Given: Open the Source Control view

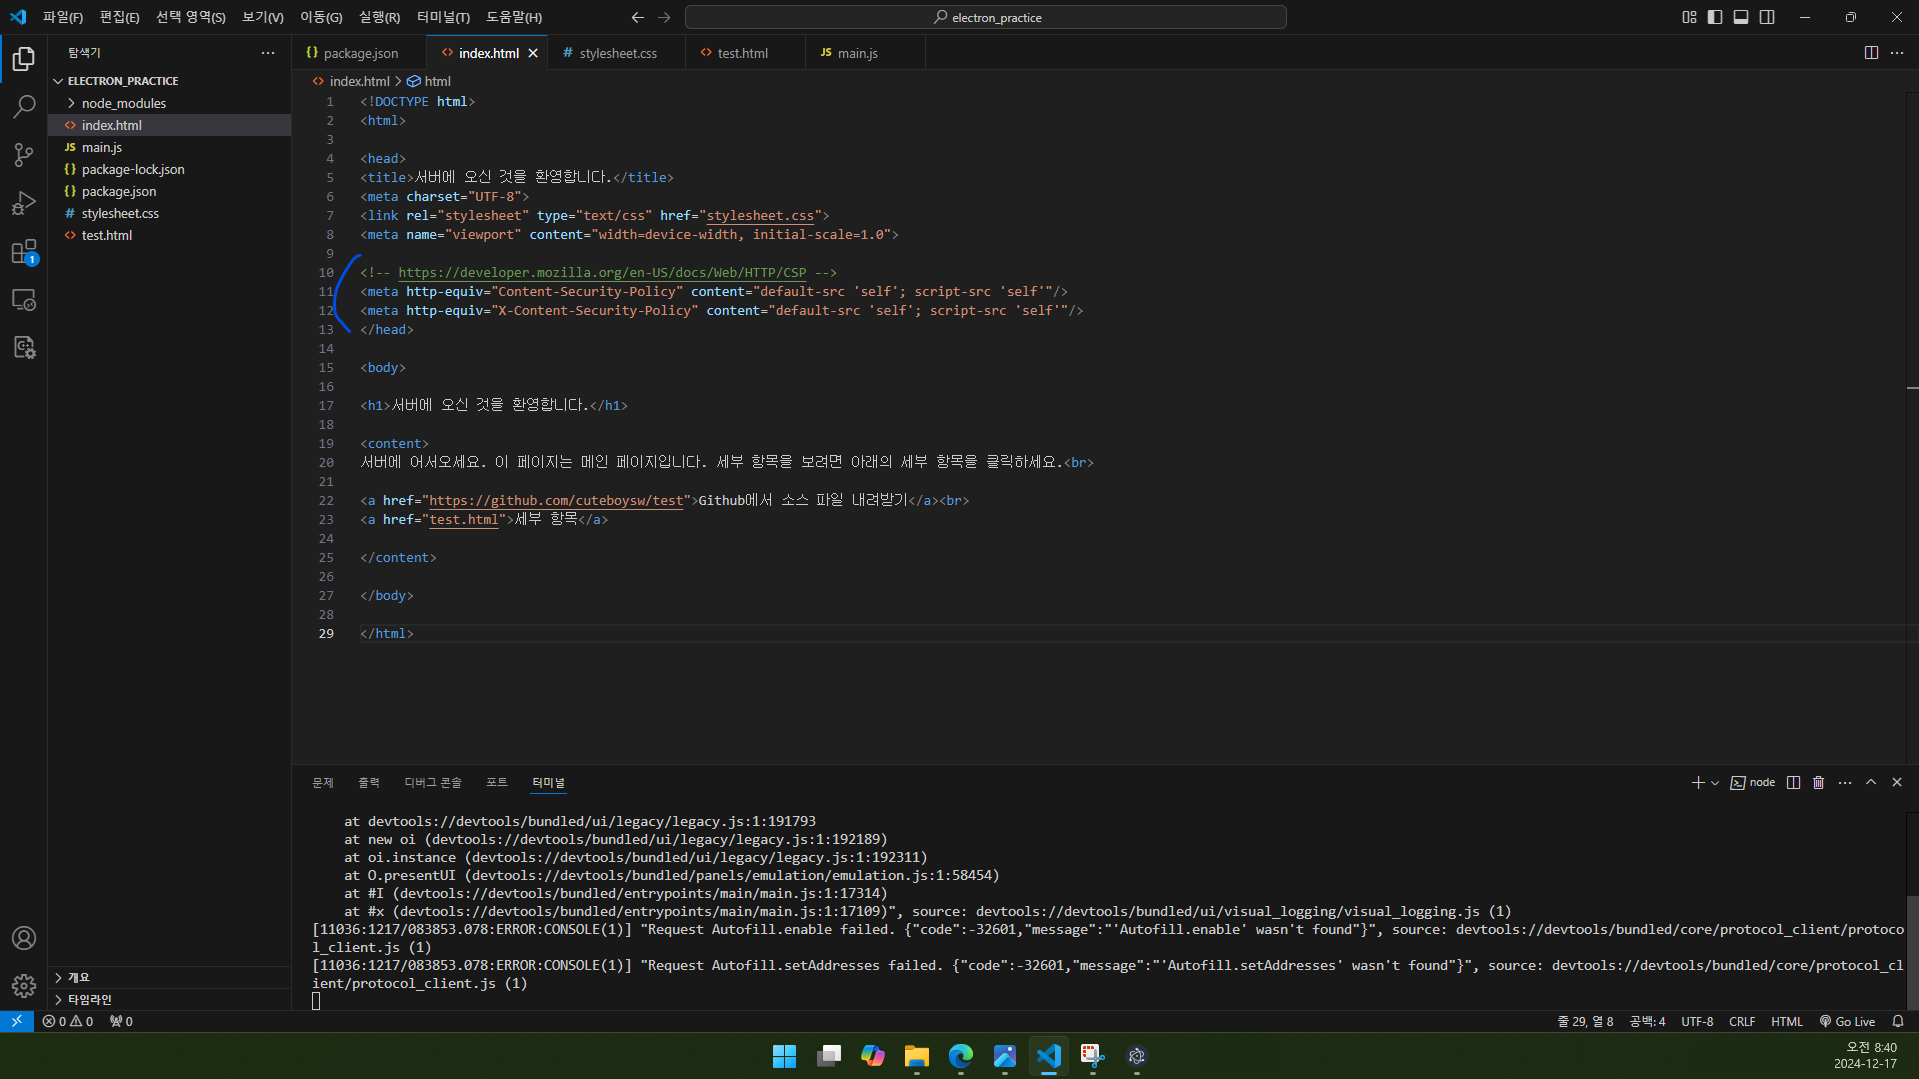Looking at the screenshot, I should coord(24,155).
